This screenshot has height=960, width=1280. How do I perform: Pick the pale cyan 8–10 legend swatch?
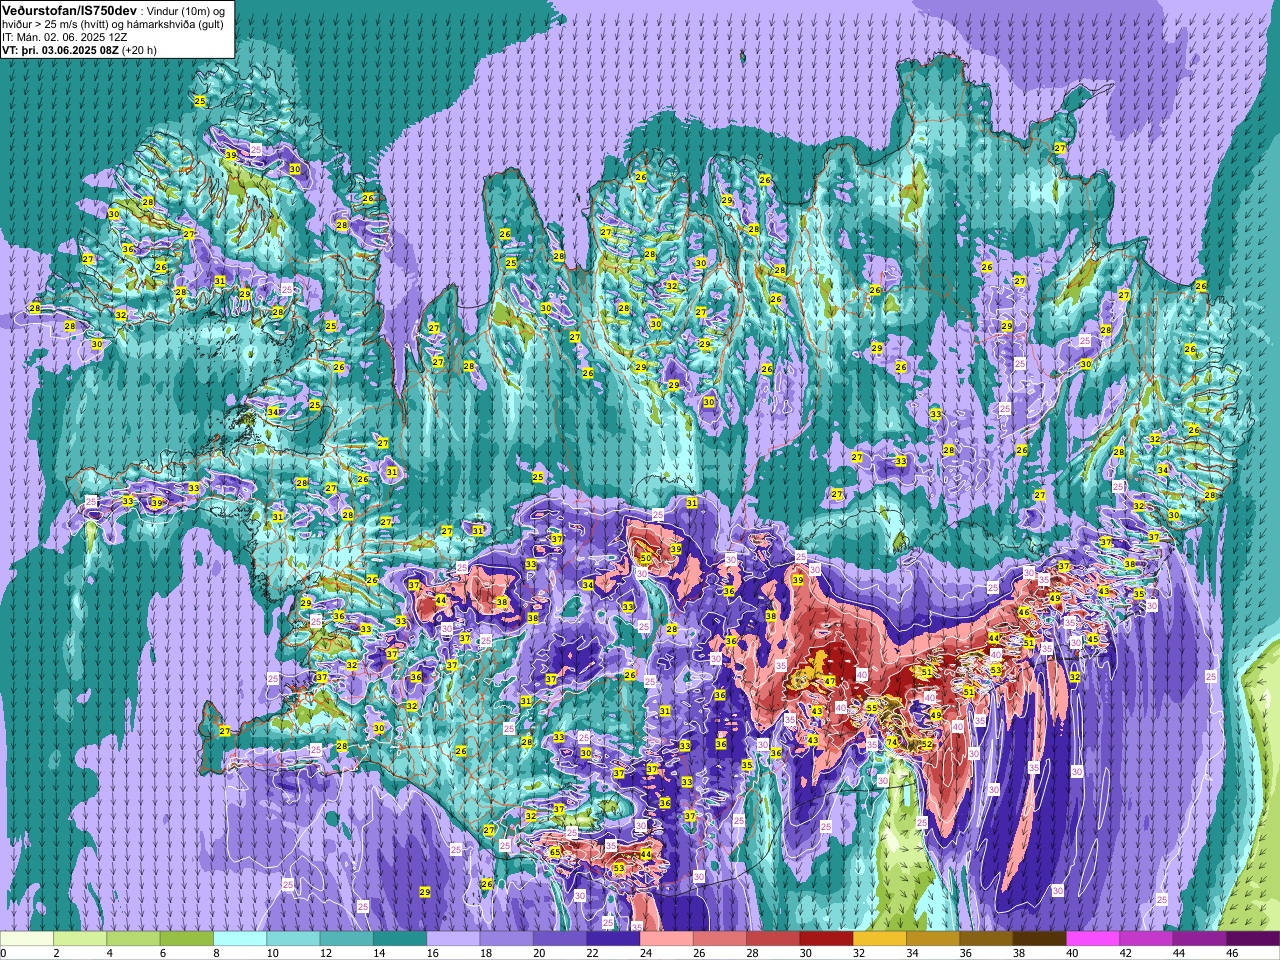(x=240, y=939)
